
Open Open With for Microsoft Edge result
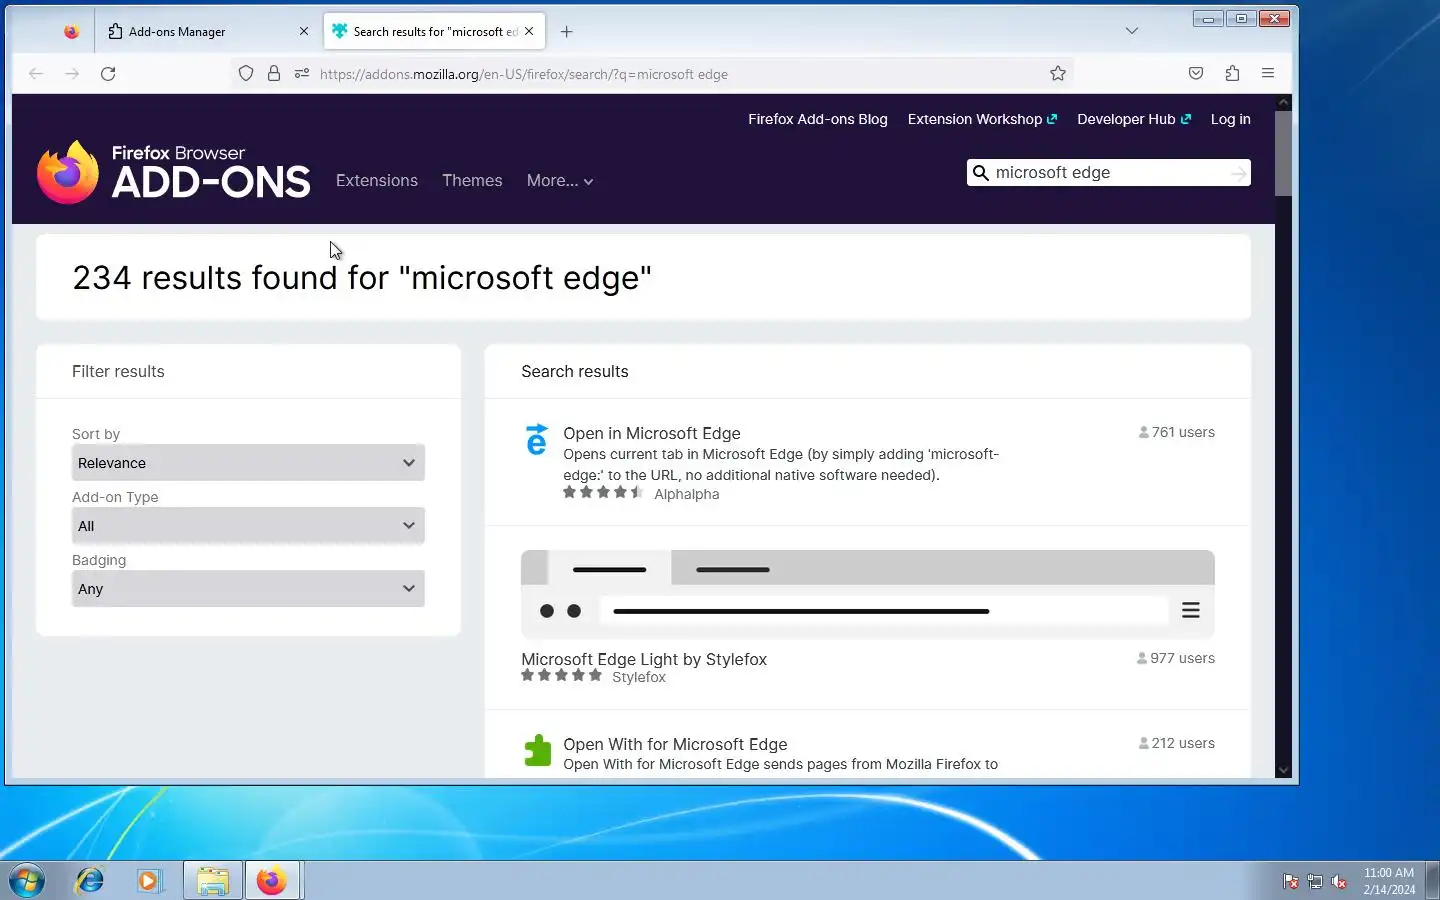point(675,744)
